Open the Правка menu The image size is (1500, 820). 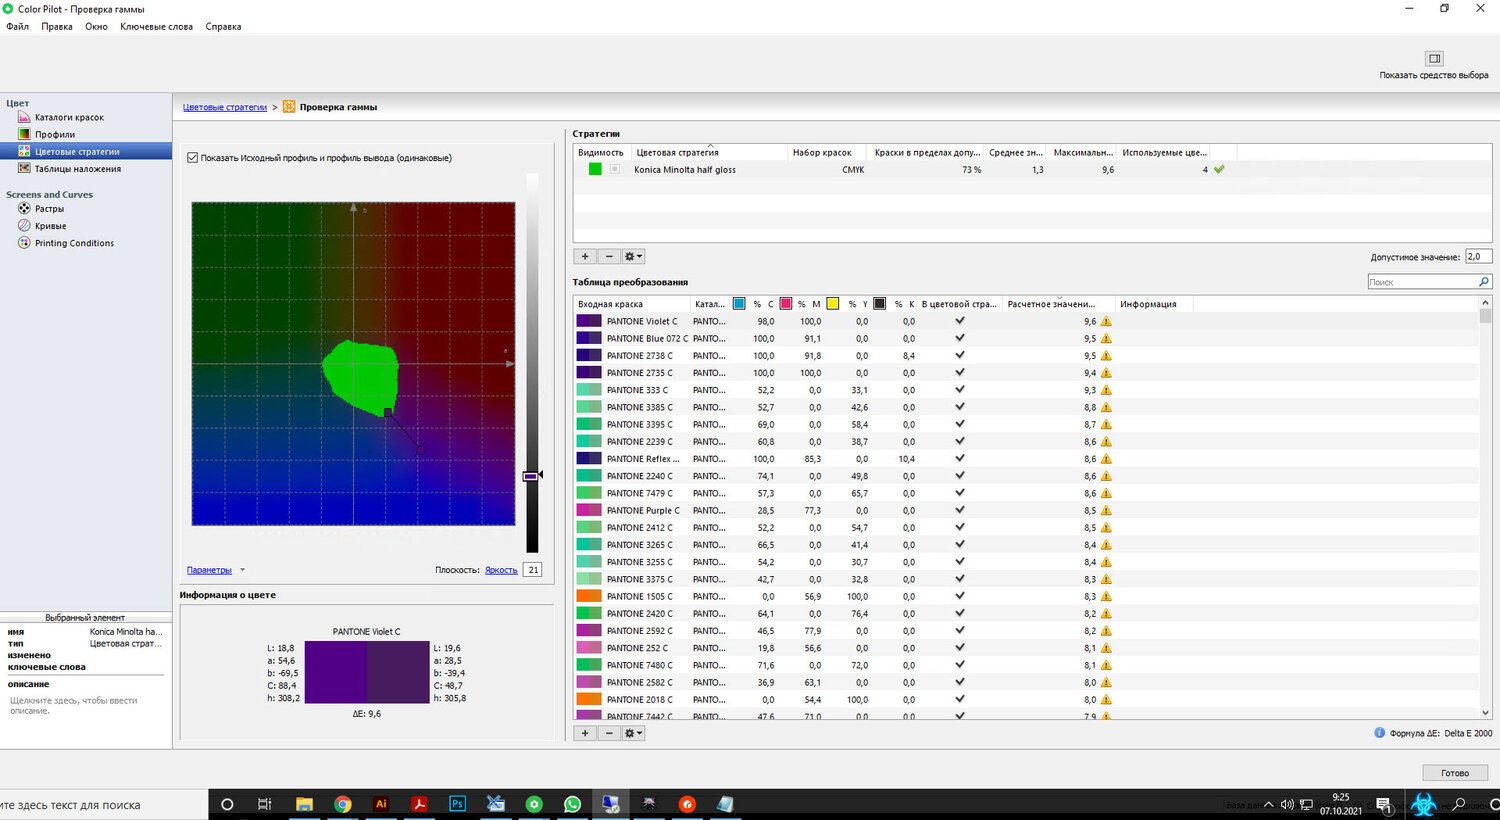56,27
